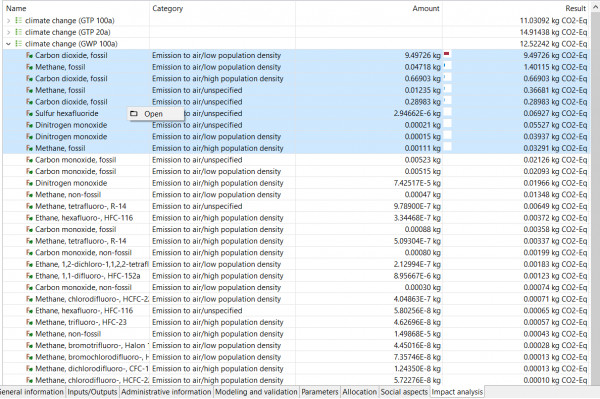600x399 pixels.
Task: Click flow icon of Carbon monoxide, non-fossil 0.00080 kg row
Action: (29, 253)
